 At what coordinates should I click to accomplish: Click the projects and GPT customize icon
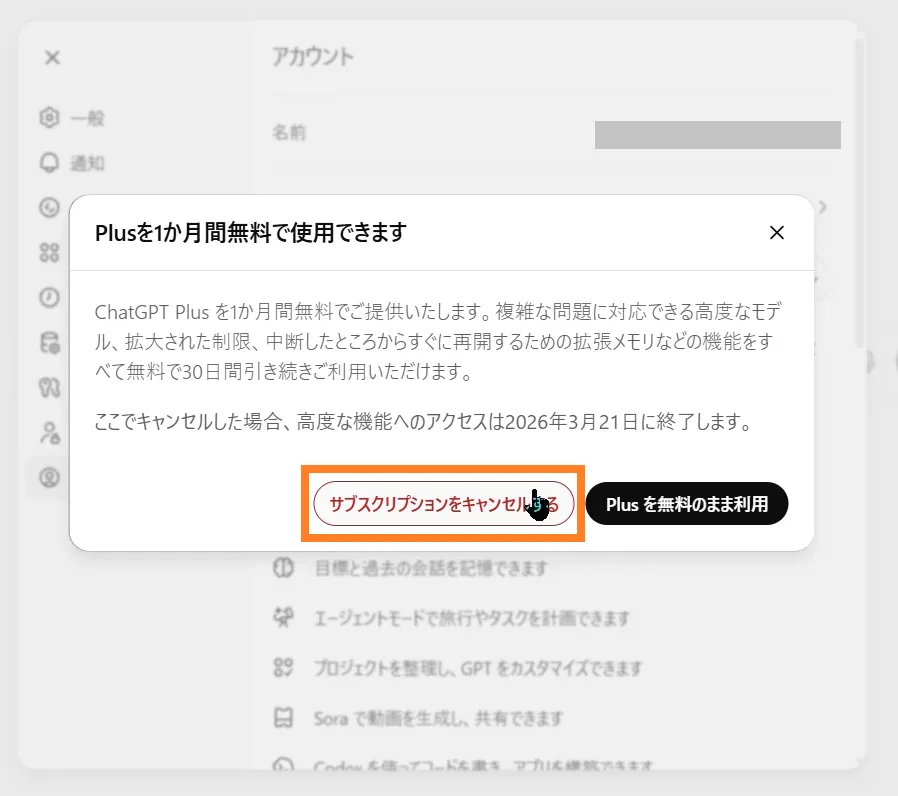coord(283,667)
